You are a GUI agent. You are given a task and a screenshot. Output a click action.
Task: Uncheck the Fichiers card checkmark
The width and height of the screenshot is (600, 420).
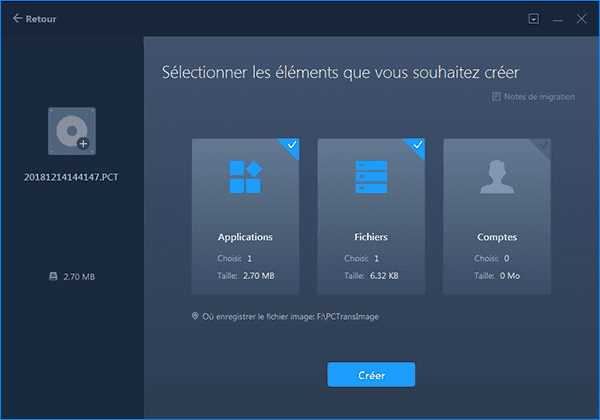click(418, 145)
